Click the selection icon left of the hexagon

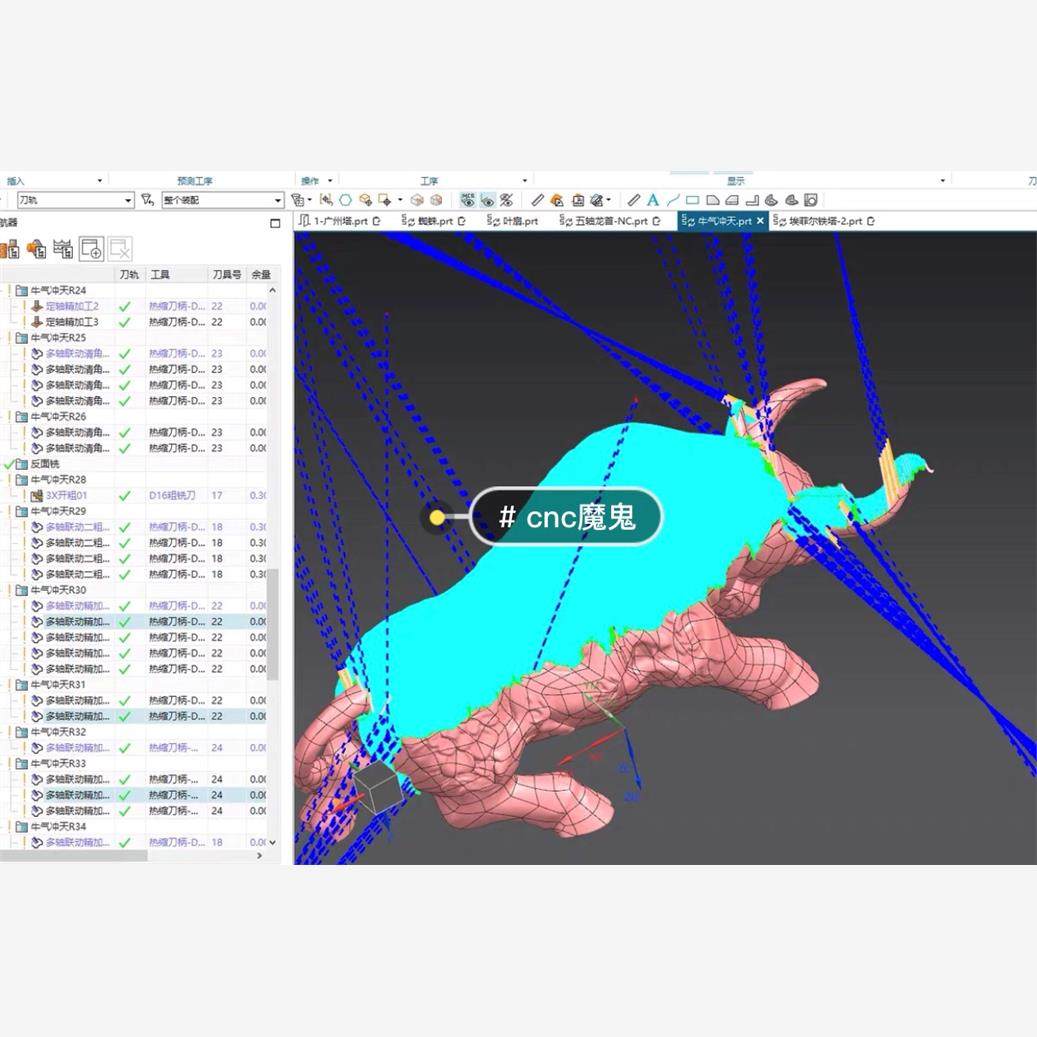[x=326, y=200]
